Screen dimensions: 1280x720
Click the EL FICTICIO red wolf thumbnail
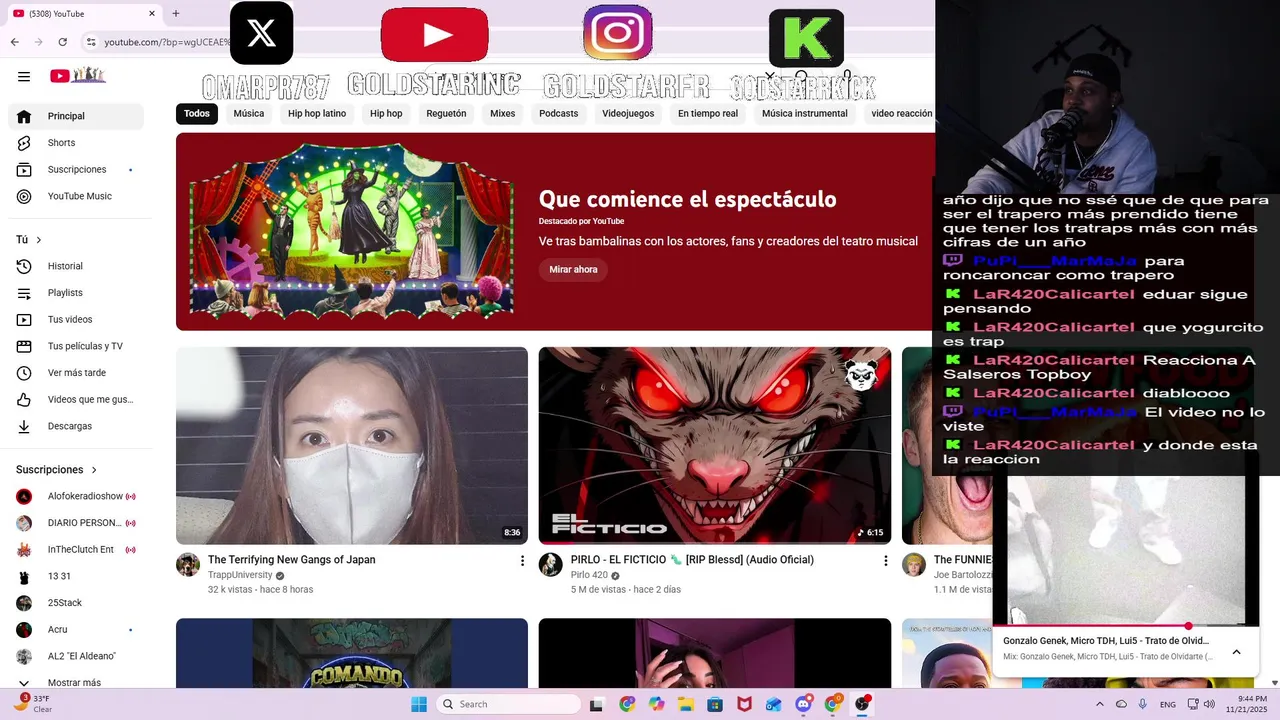tap(715, 446)
